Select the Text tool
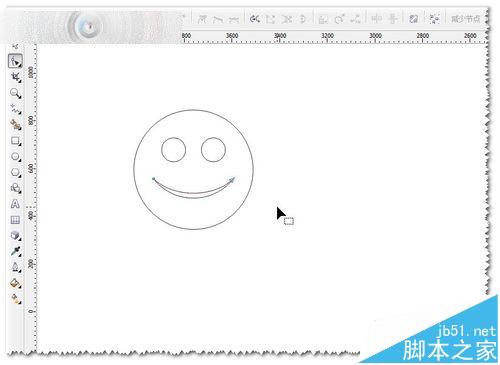This screenshot has height=365, width=500. click(x=15, y=204)
